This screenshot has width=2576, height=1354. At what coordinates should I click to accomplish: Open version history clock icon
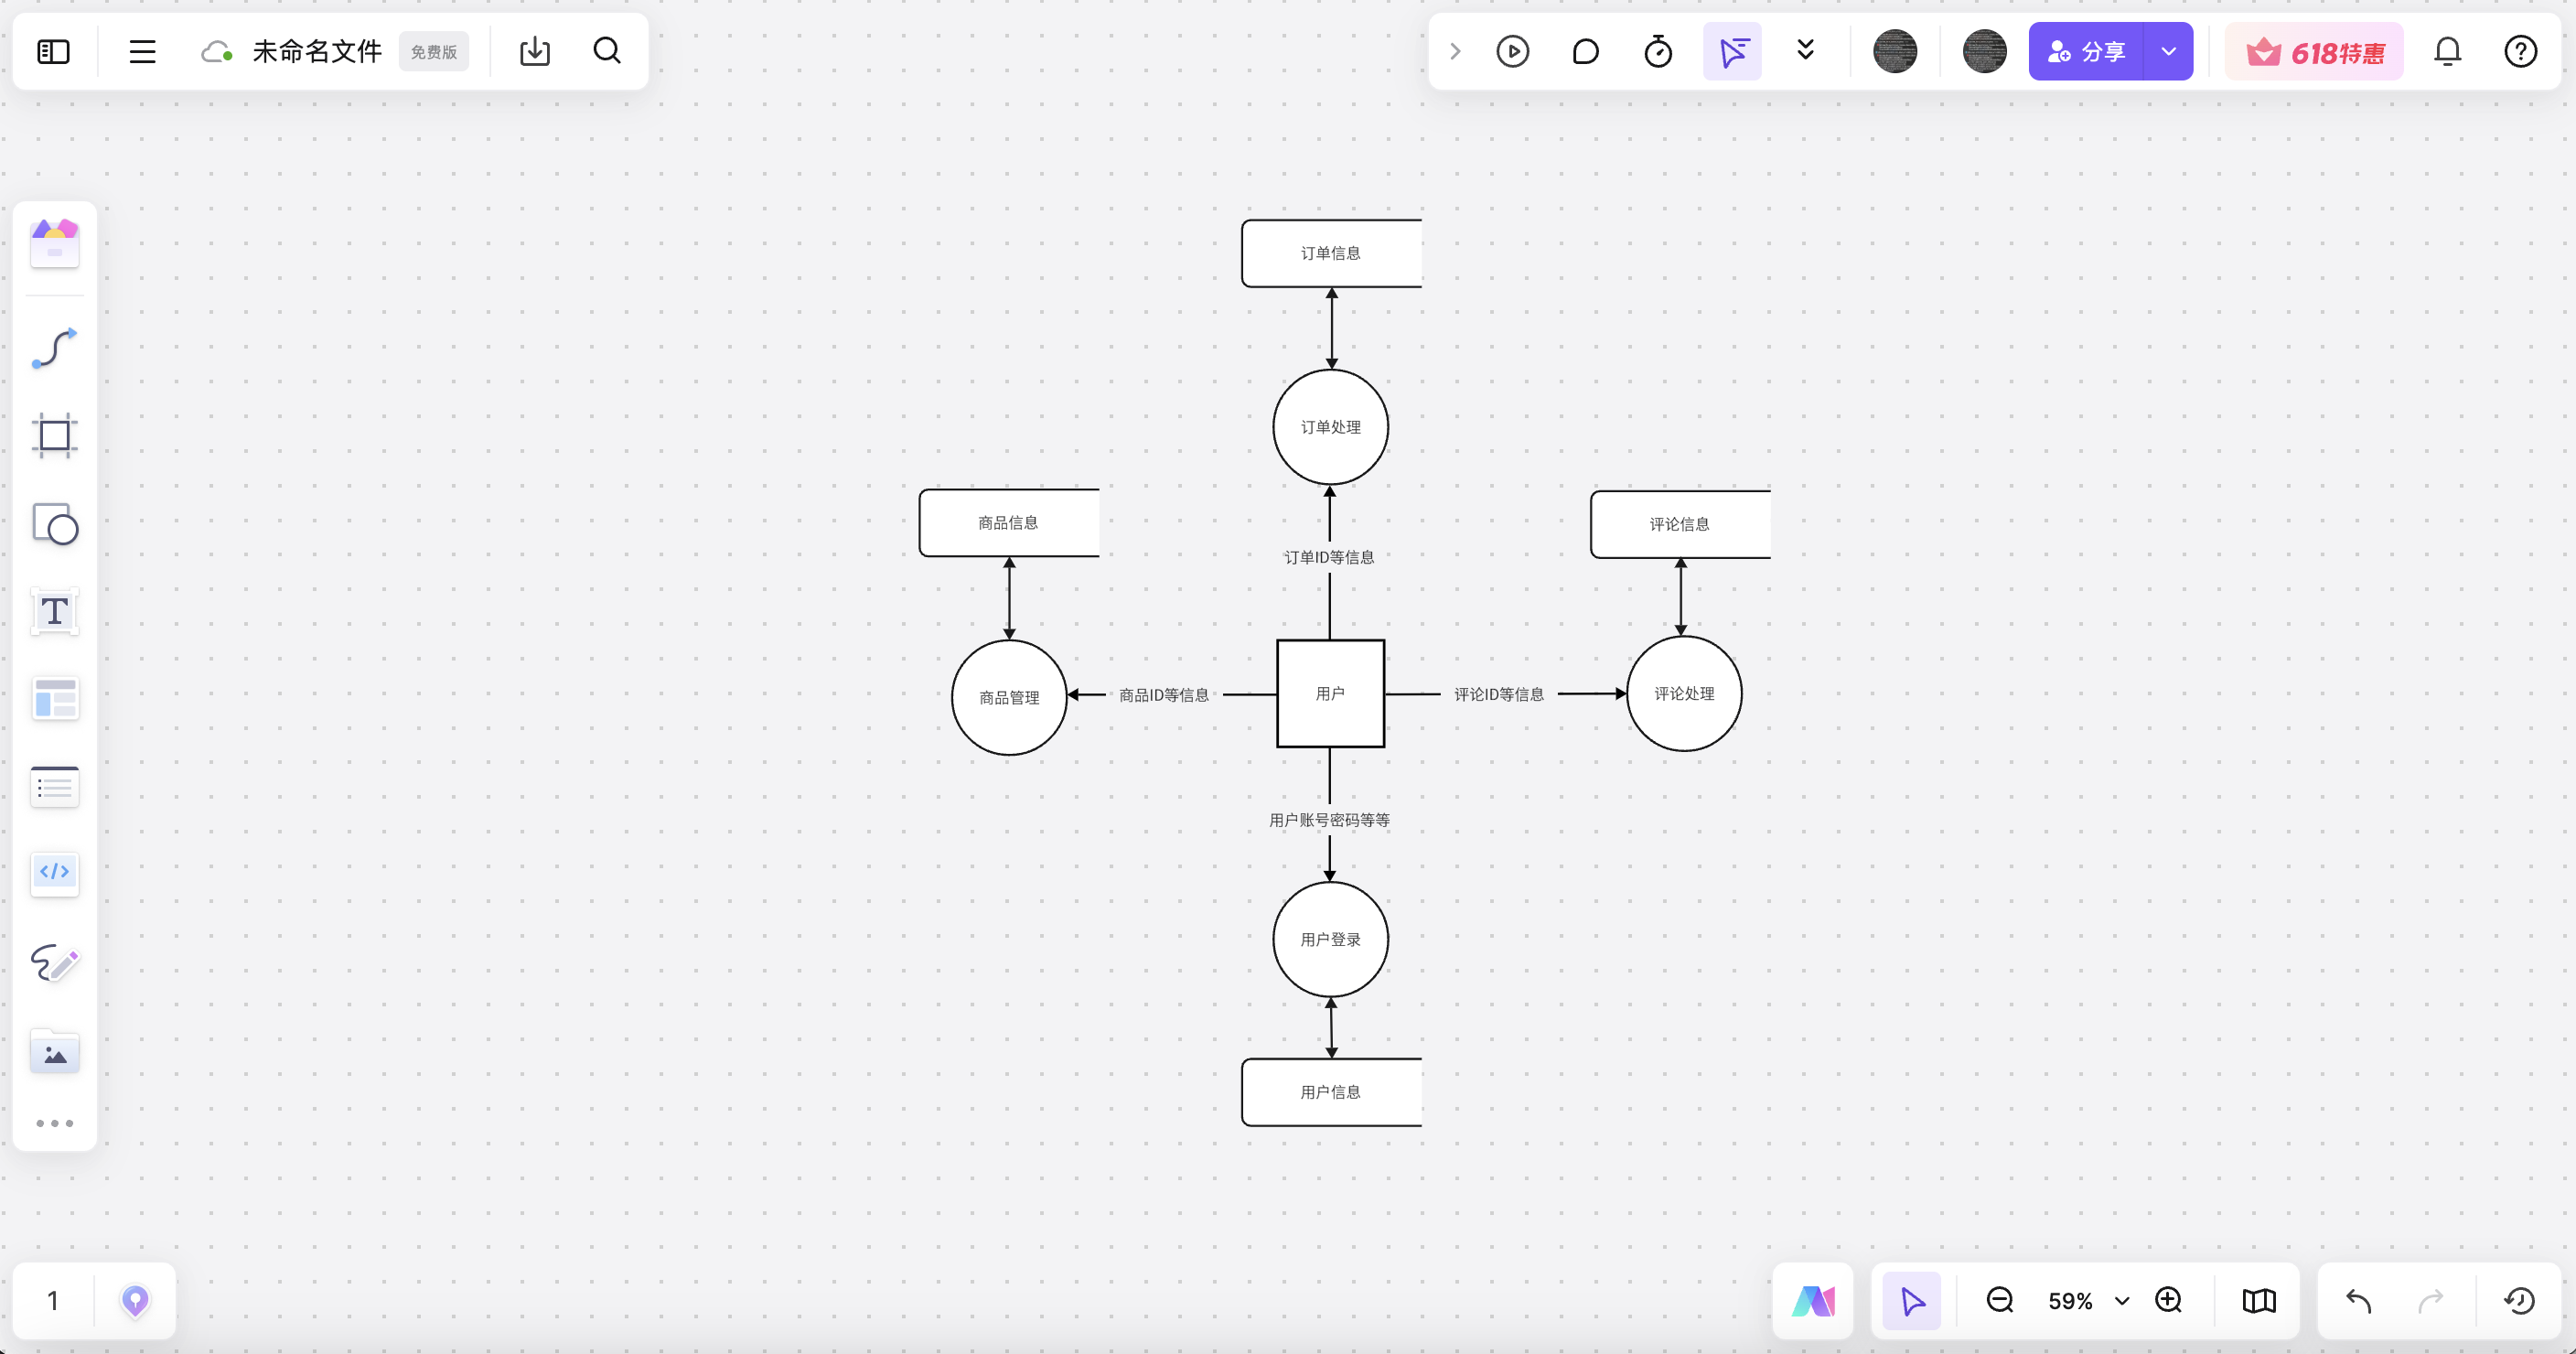(2519, 1300)
